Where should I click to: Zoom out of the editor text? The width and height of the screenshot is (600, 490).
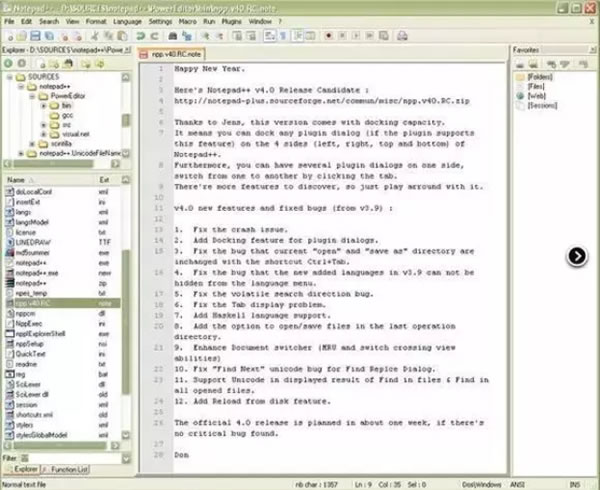(x=219, y=36)
